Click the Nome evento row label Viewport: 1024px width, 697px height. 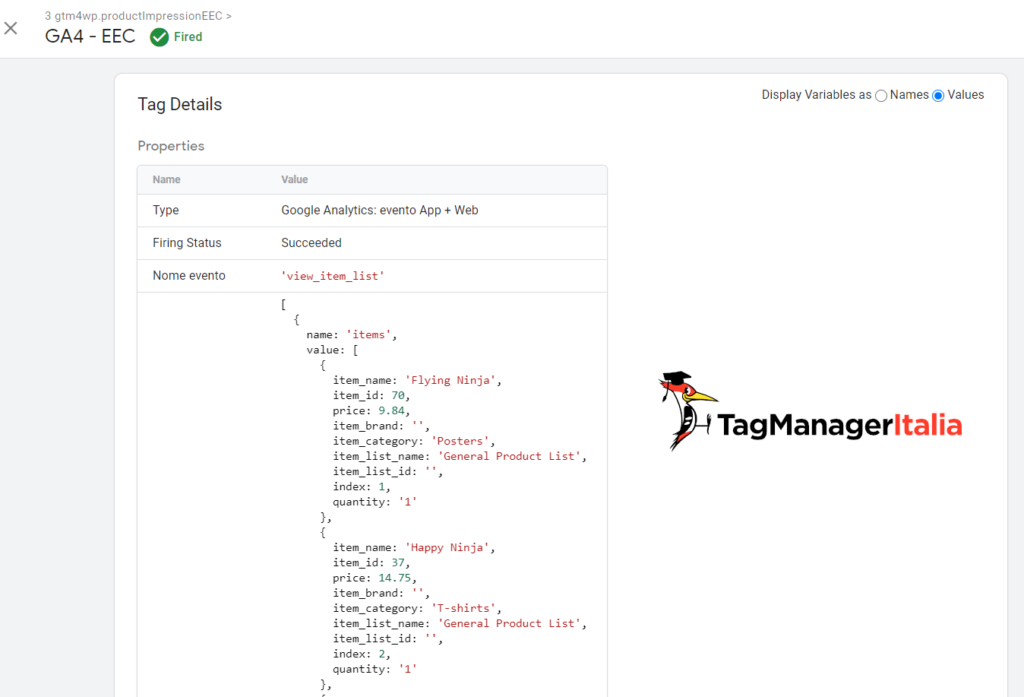[189, 276]
